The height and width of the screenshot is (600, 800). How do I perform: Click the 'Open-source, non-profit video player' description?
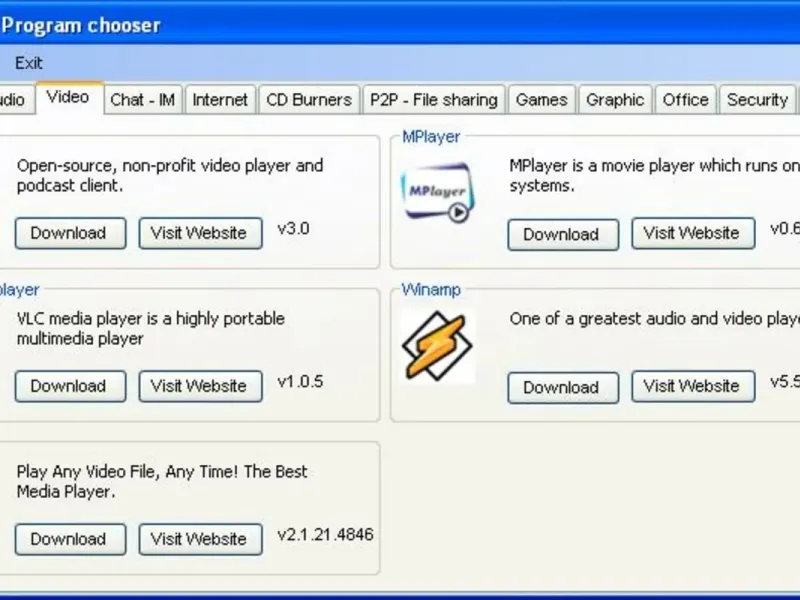point(170,176)
